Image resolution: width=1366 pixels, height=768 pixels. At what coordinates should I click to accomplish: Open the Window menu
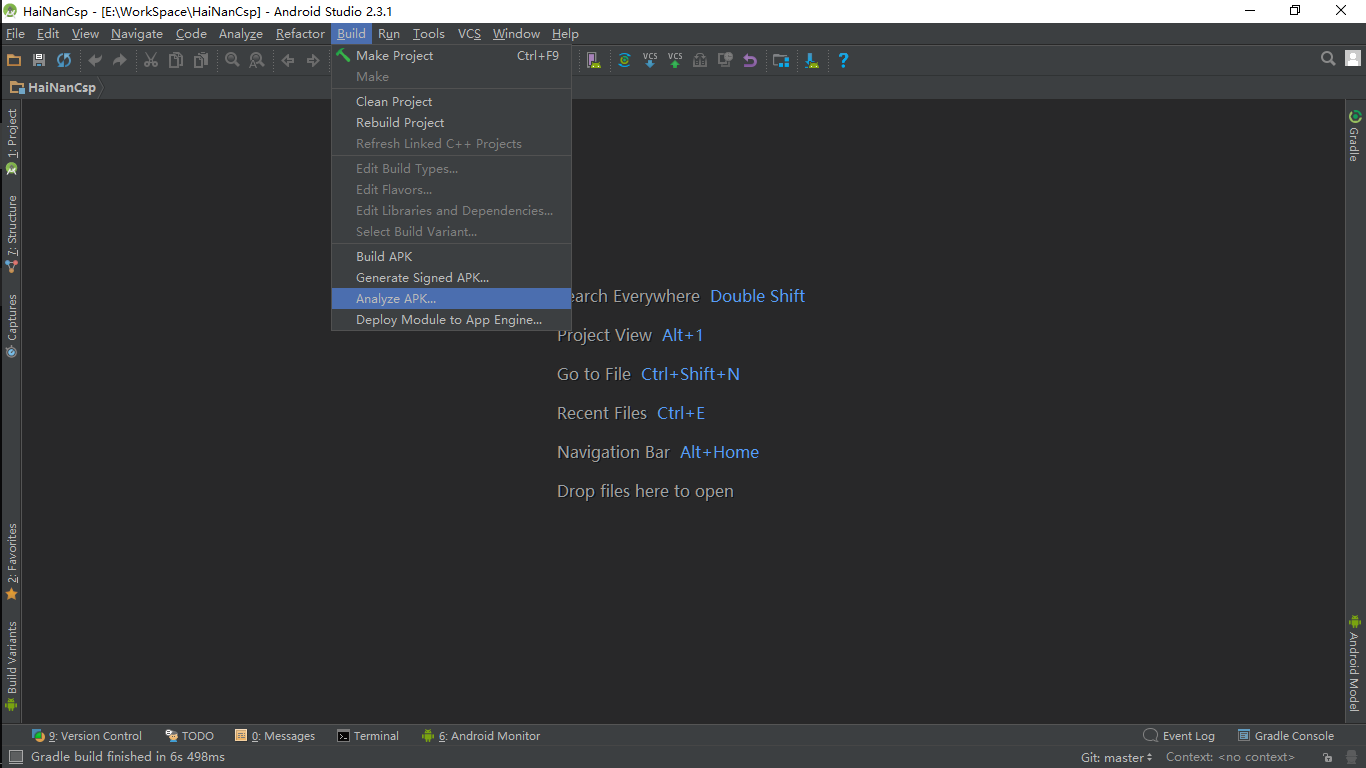(x=516, y=34)
